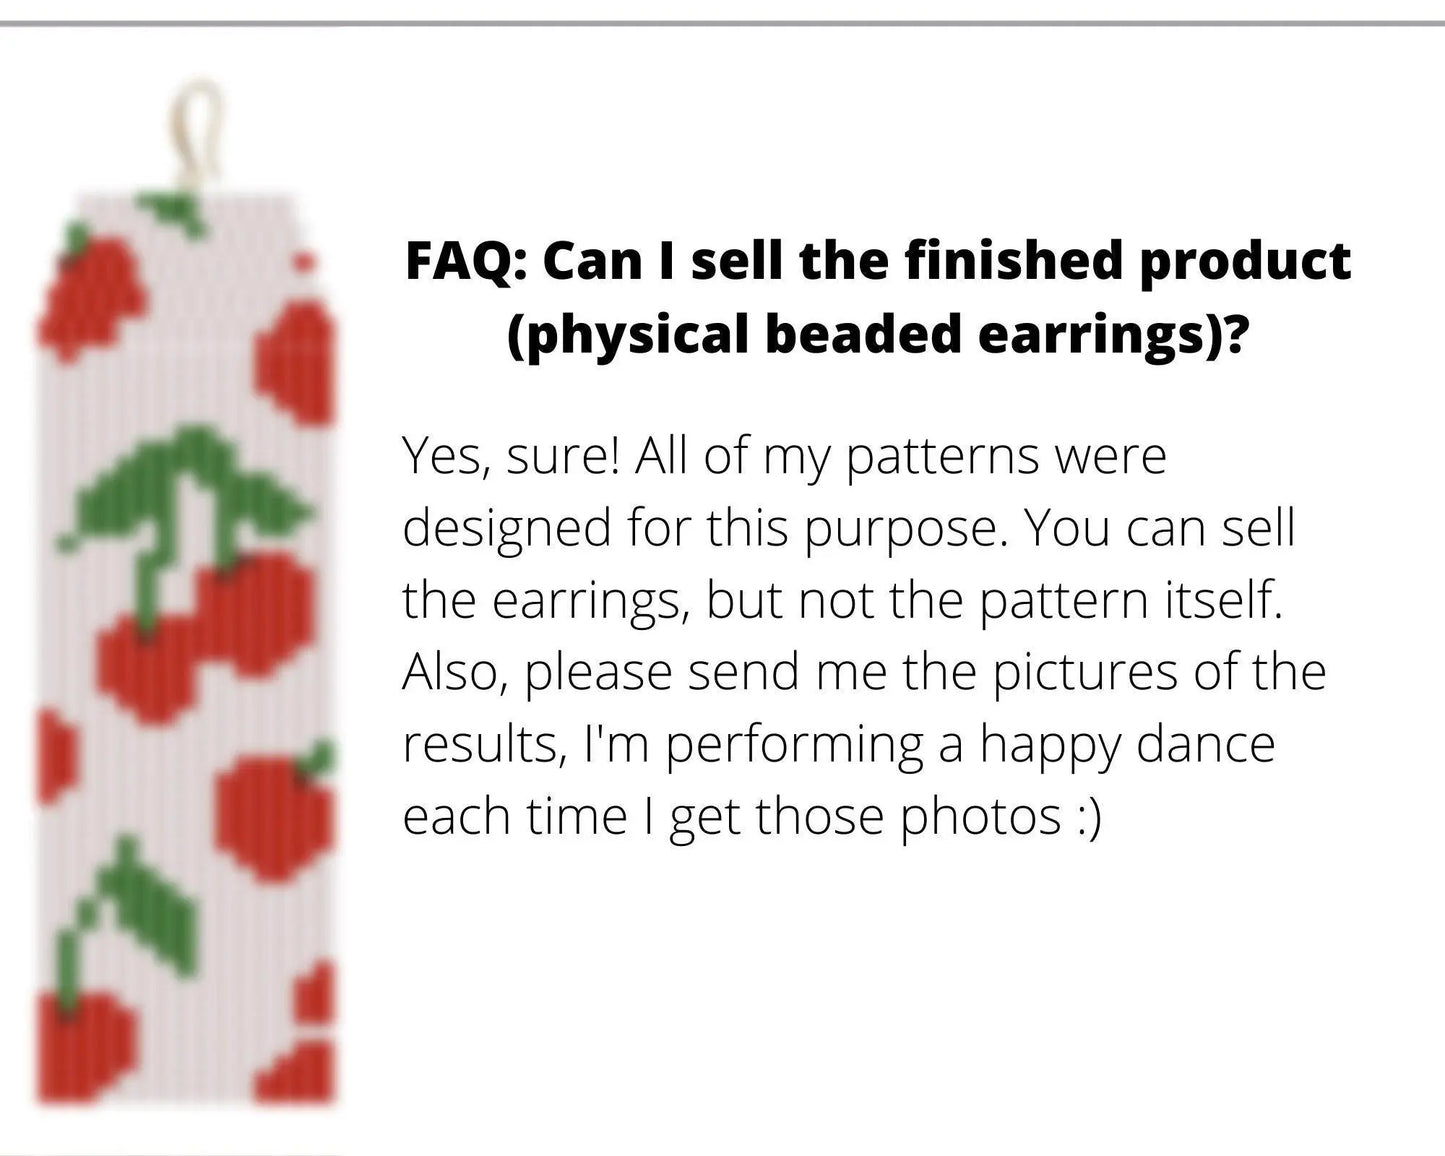1445x1156 pixels.
Task: Click the green leaves above the center cherries
Action: [x=190, y=485]
